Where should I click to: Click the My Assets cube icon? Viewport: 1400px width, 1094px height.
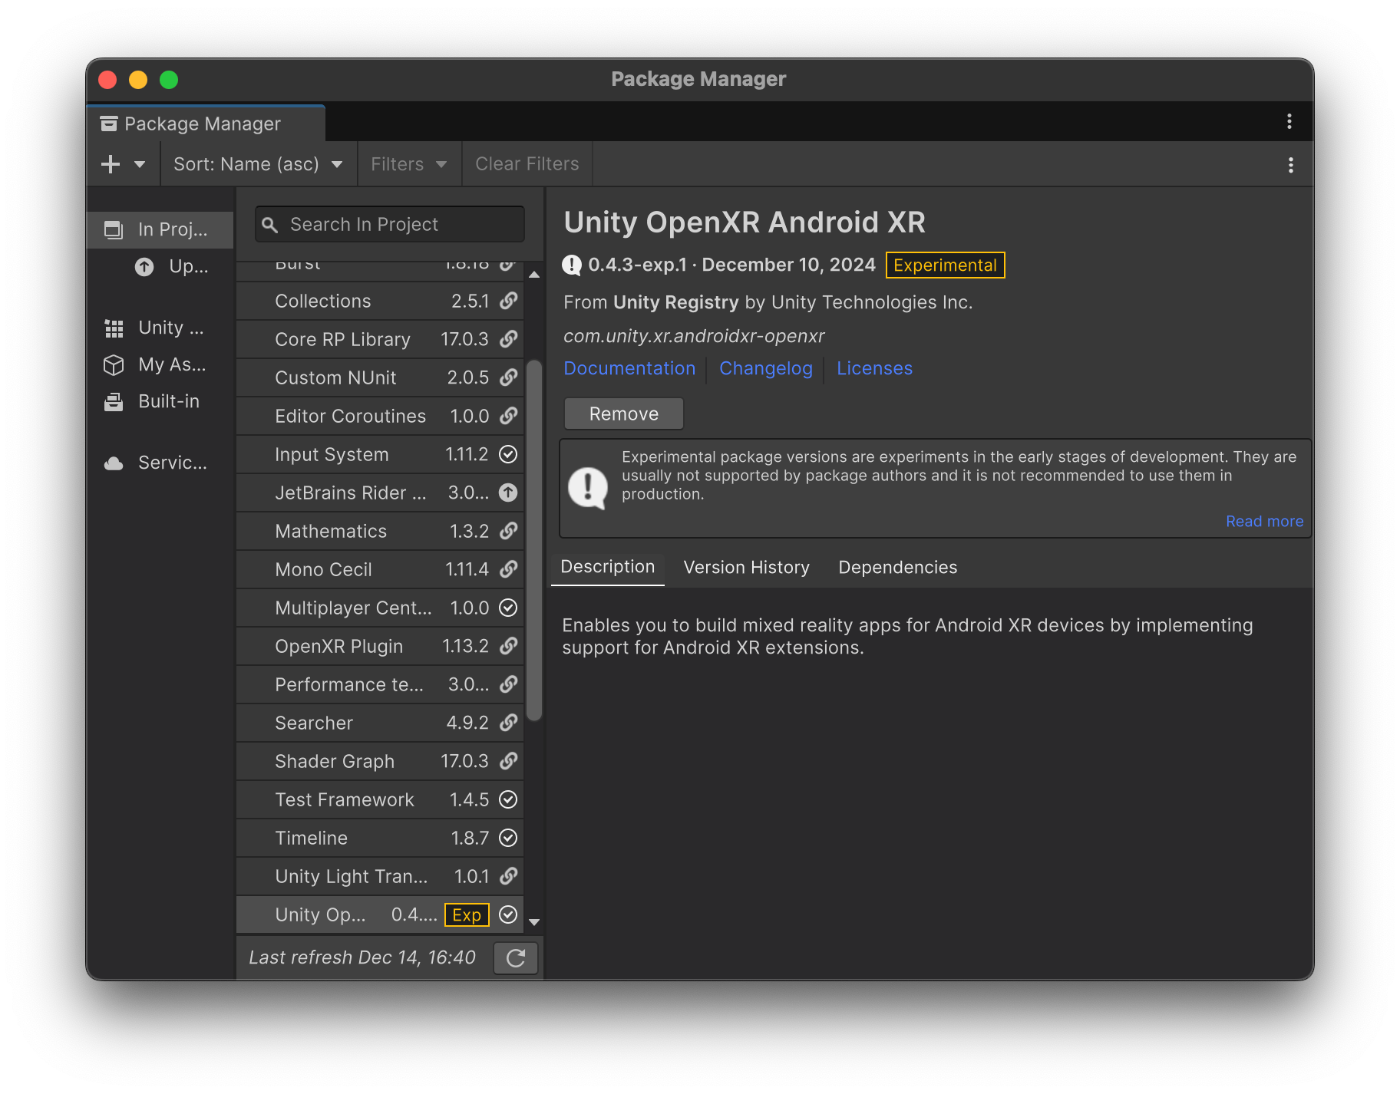113,364
